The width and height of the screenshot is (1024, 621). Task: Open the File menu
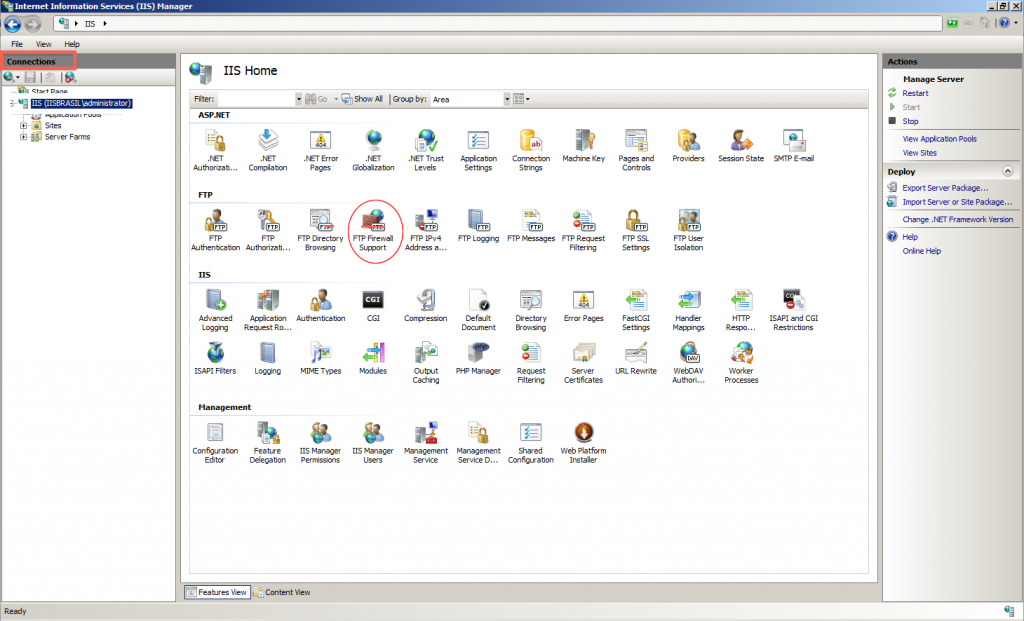click(x=17, y=44)
